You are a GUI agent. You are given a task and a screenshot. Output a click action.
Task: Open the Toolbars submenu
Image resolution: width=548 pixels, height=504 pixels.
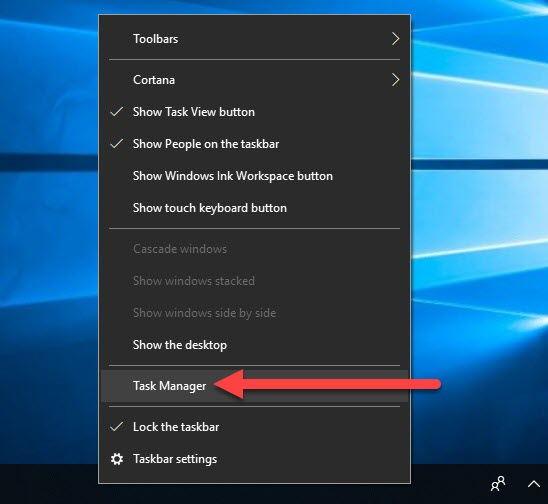(x=254, y=39)
